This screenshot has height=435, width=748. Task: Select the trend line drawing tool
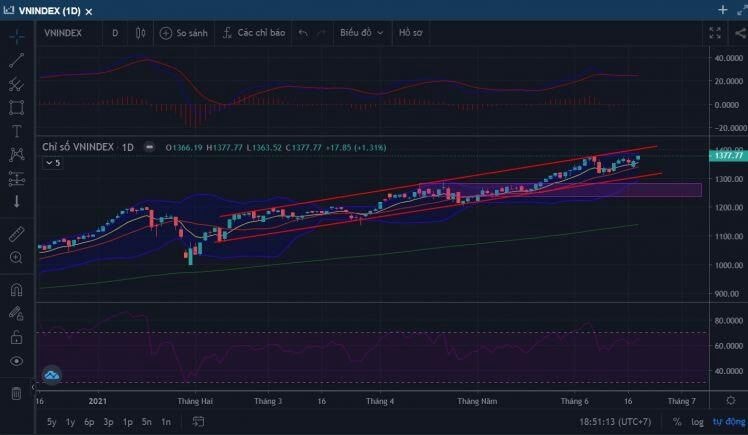[17, 60]
